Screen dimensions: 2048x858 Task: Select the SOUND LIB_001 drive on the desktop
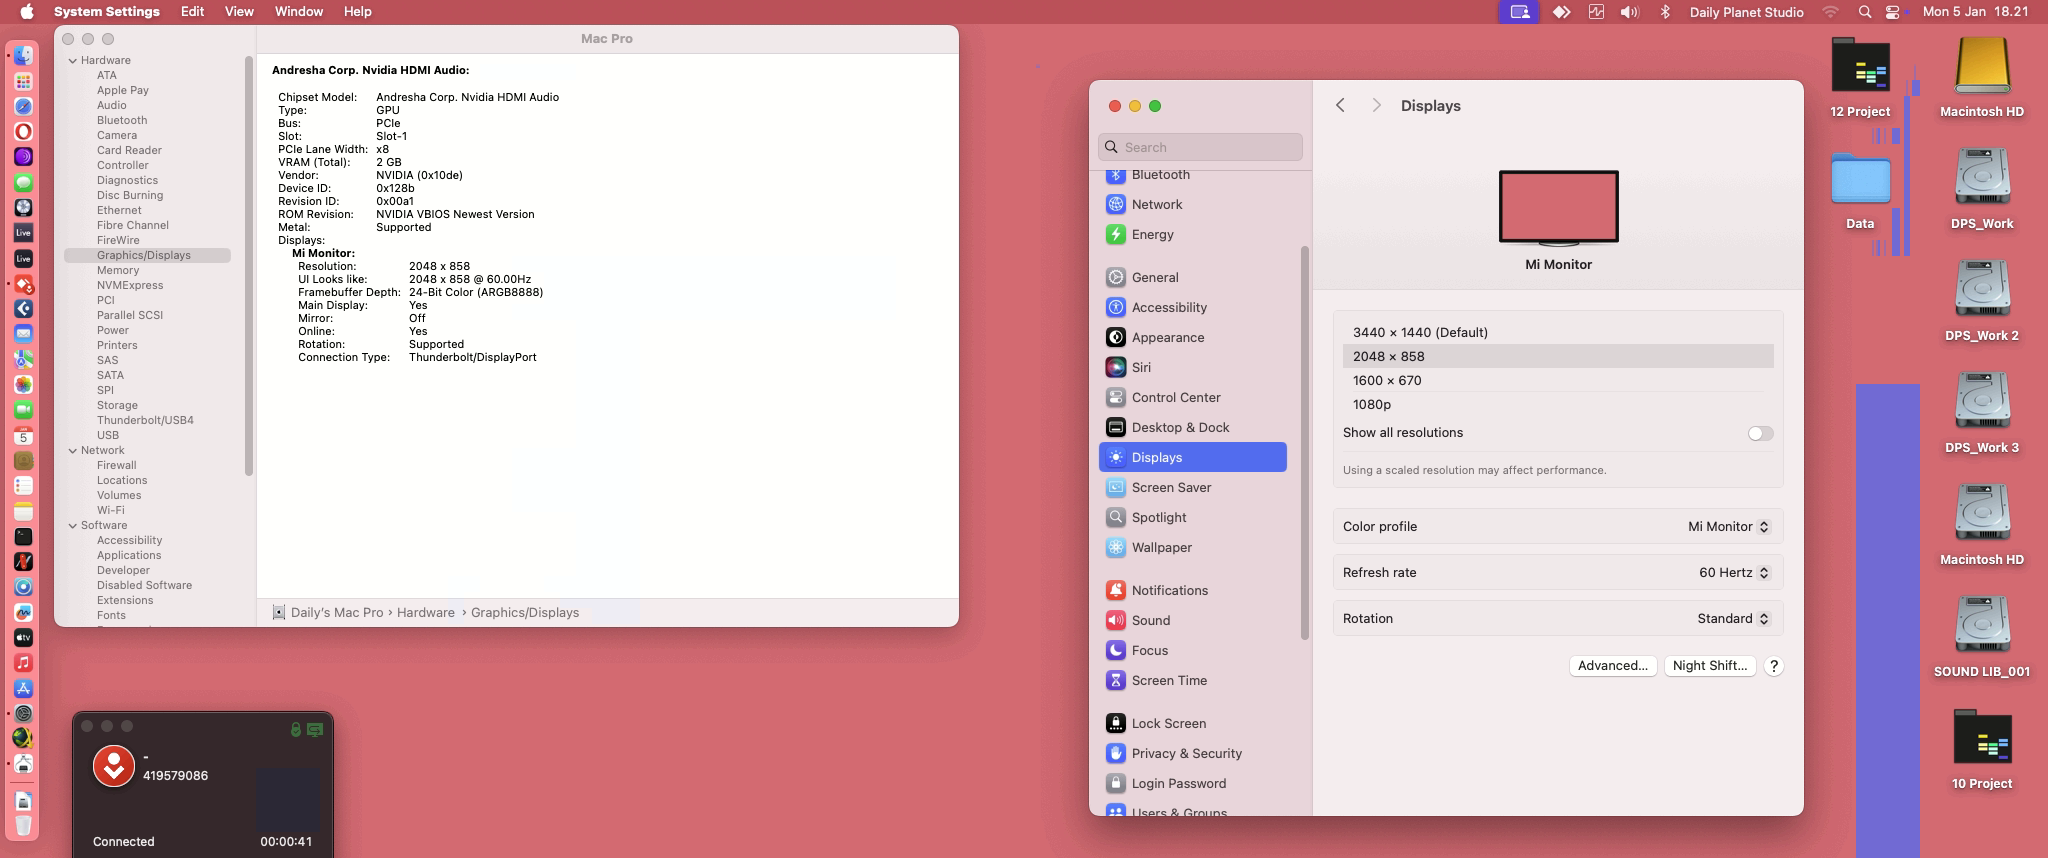click(x=1982, y=624)
